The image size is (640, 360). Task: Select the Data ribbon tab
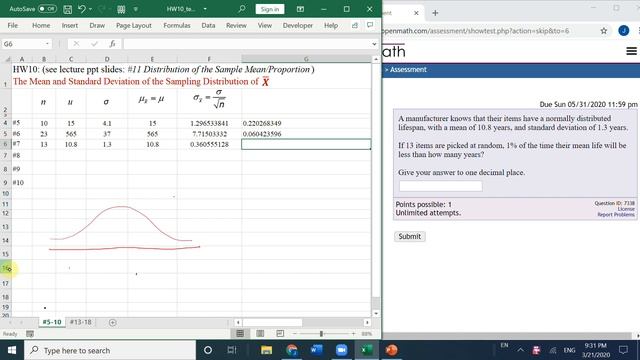click(x=208, y=25)
